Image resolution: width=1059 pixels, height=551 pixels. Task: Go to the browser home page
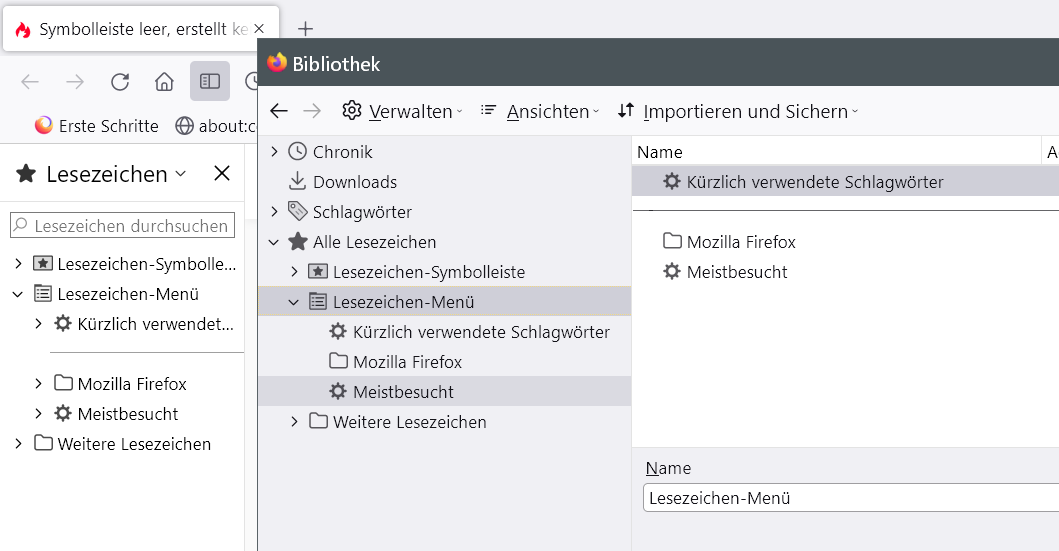click(164, 82)
